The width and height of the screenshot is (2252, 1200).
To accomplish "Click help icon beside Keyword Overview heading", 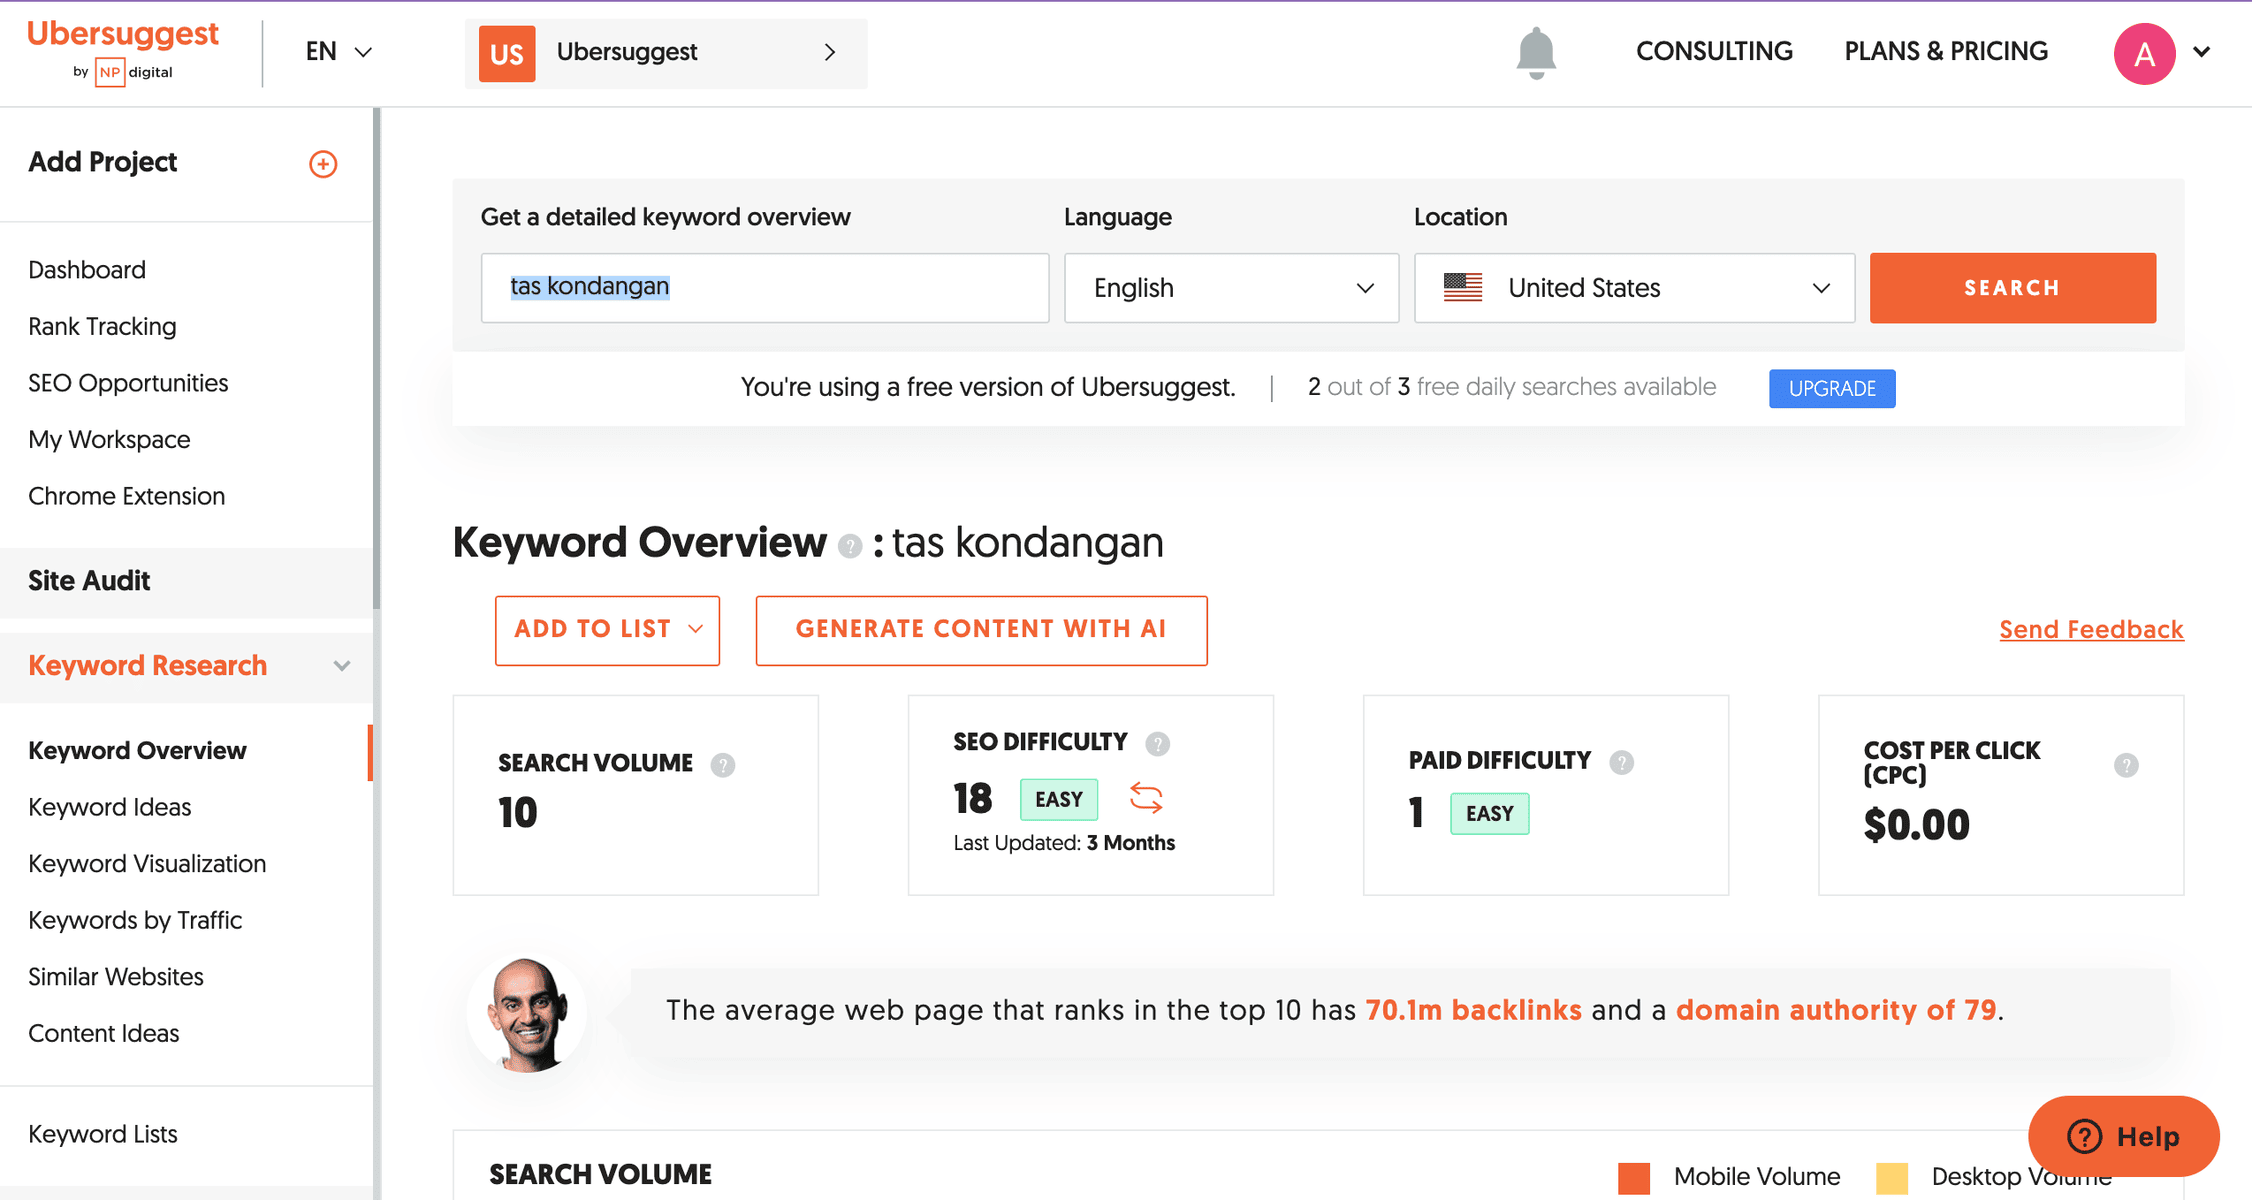I will pos(850,546).
